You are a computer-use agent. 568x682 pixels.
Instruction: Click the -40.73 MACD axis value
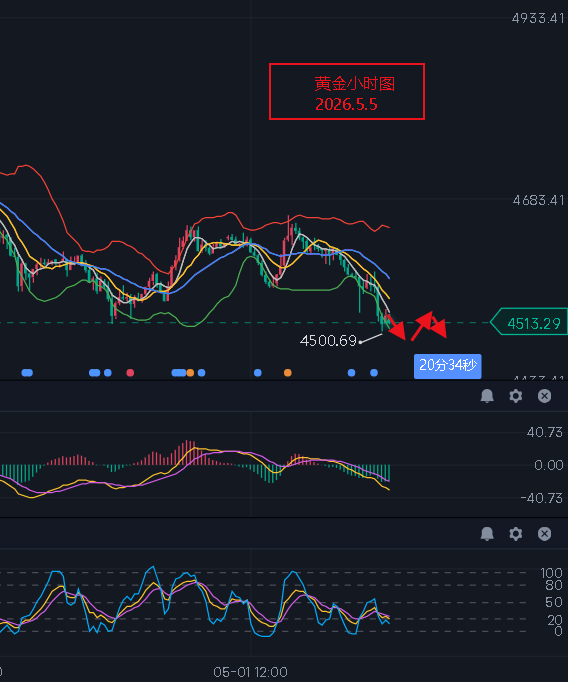click(x=542, y=498)
